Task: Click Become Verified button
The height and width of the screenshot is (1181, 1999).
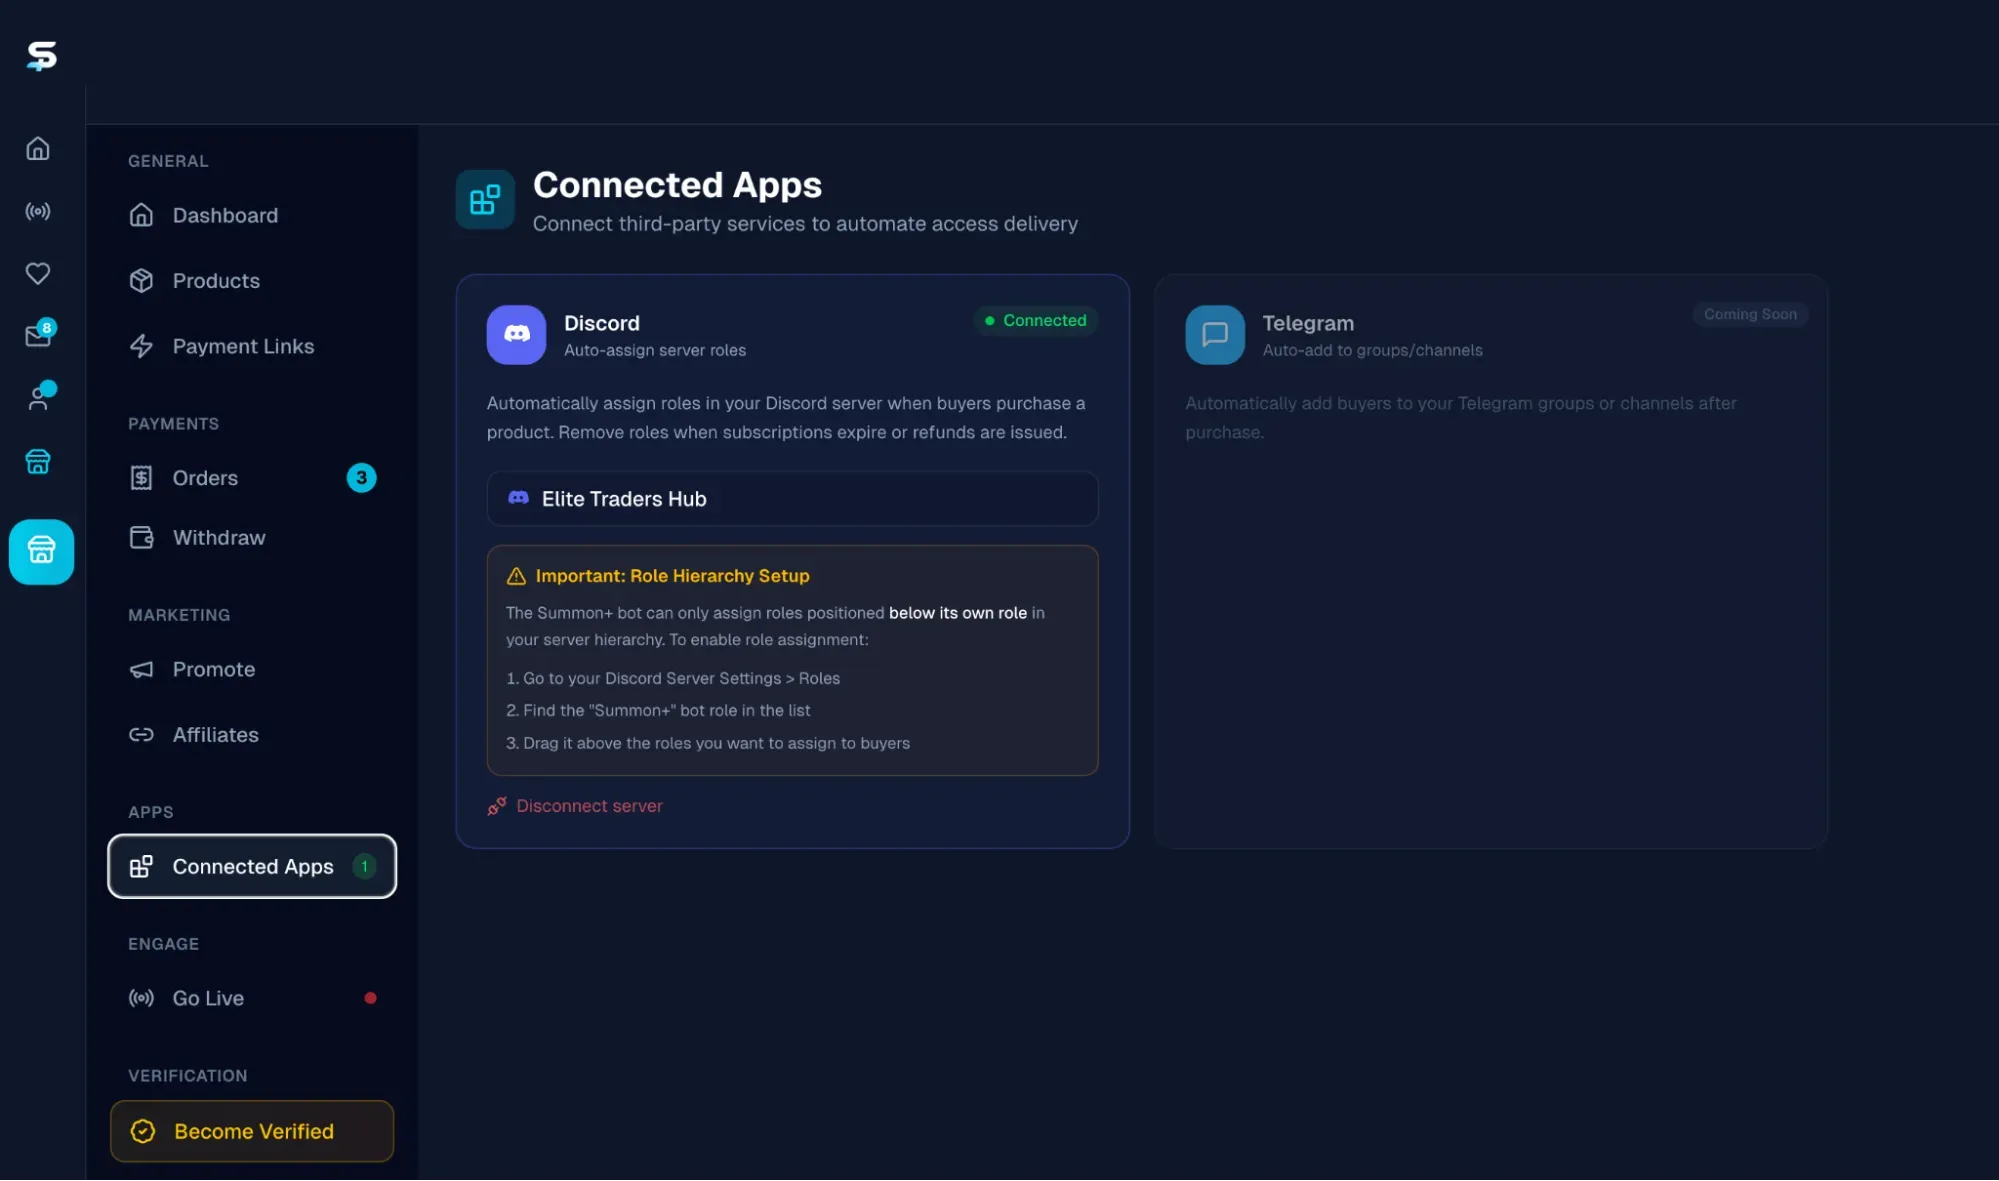Action: click(x=252, y=1131)
